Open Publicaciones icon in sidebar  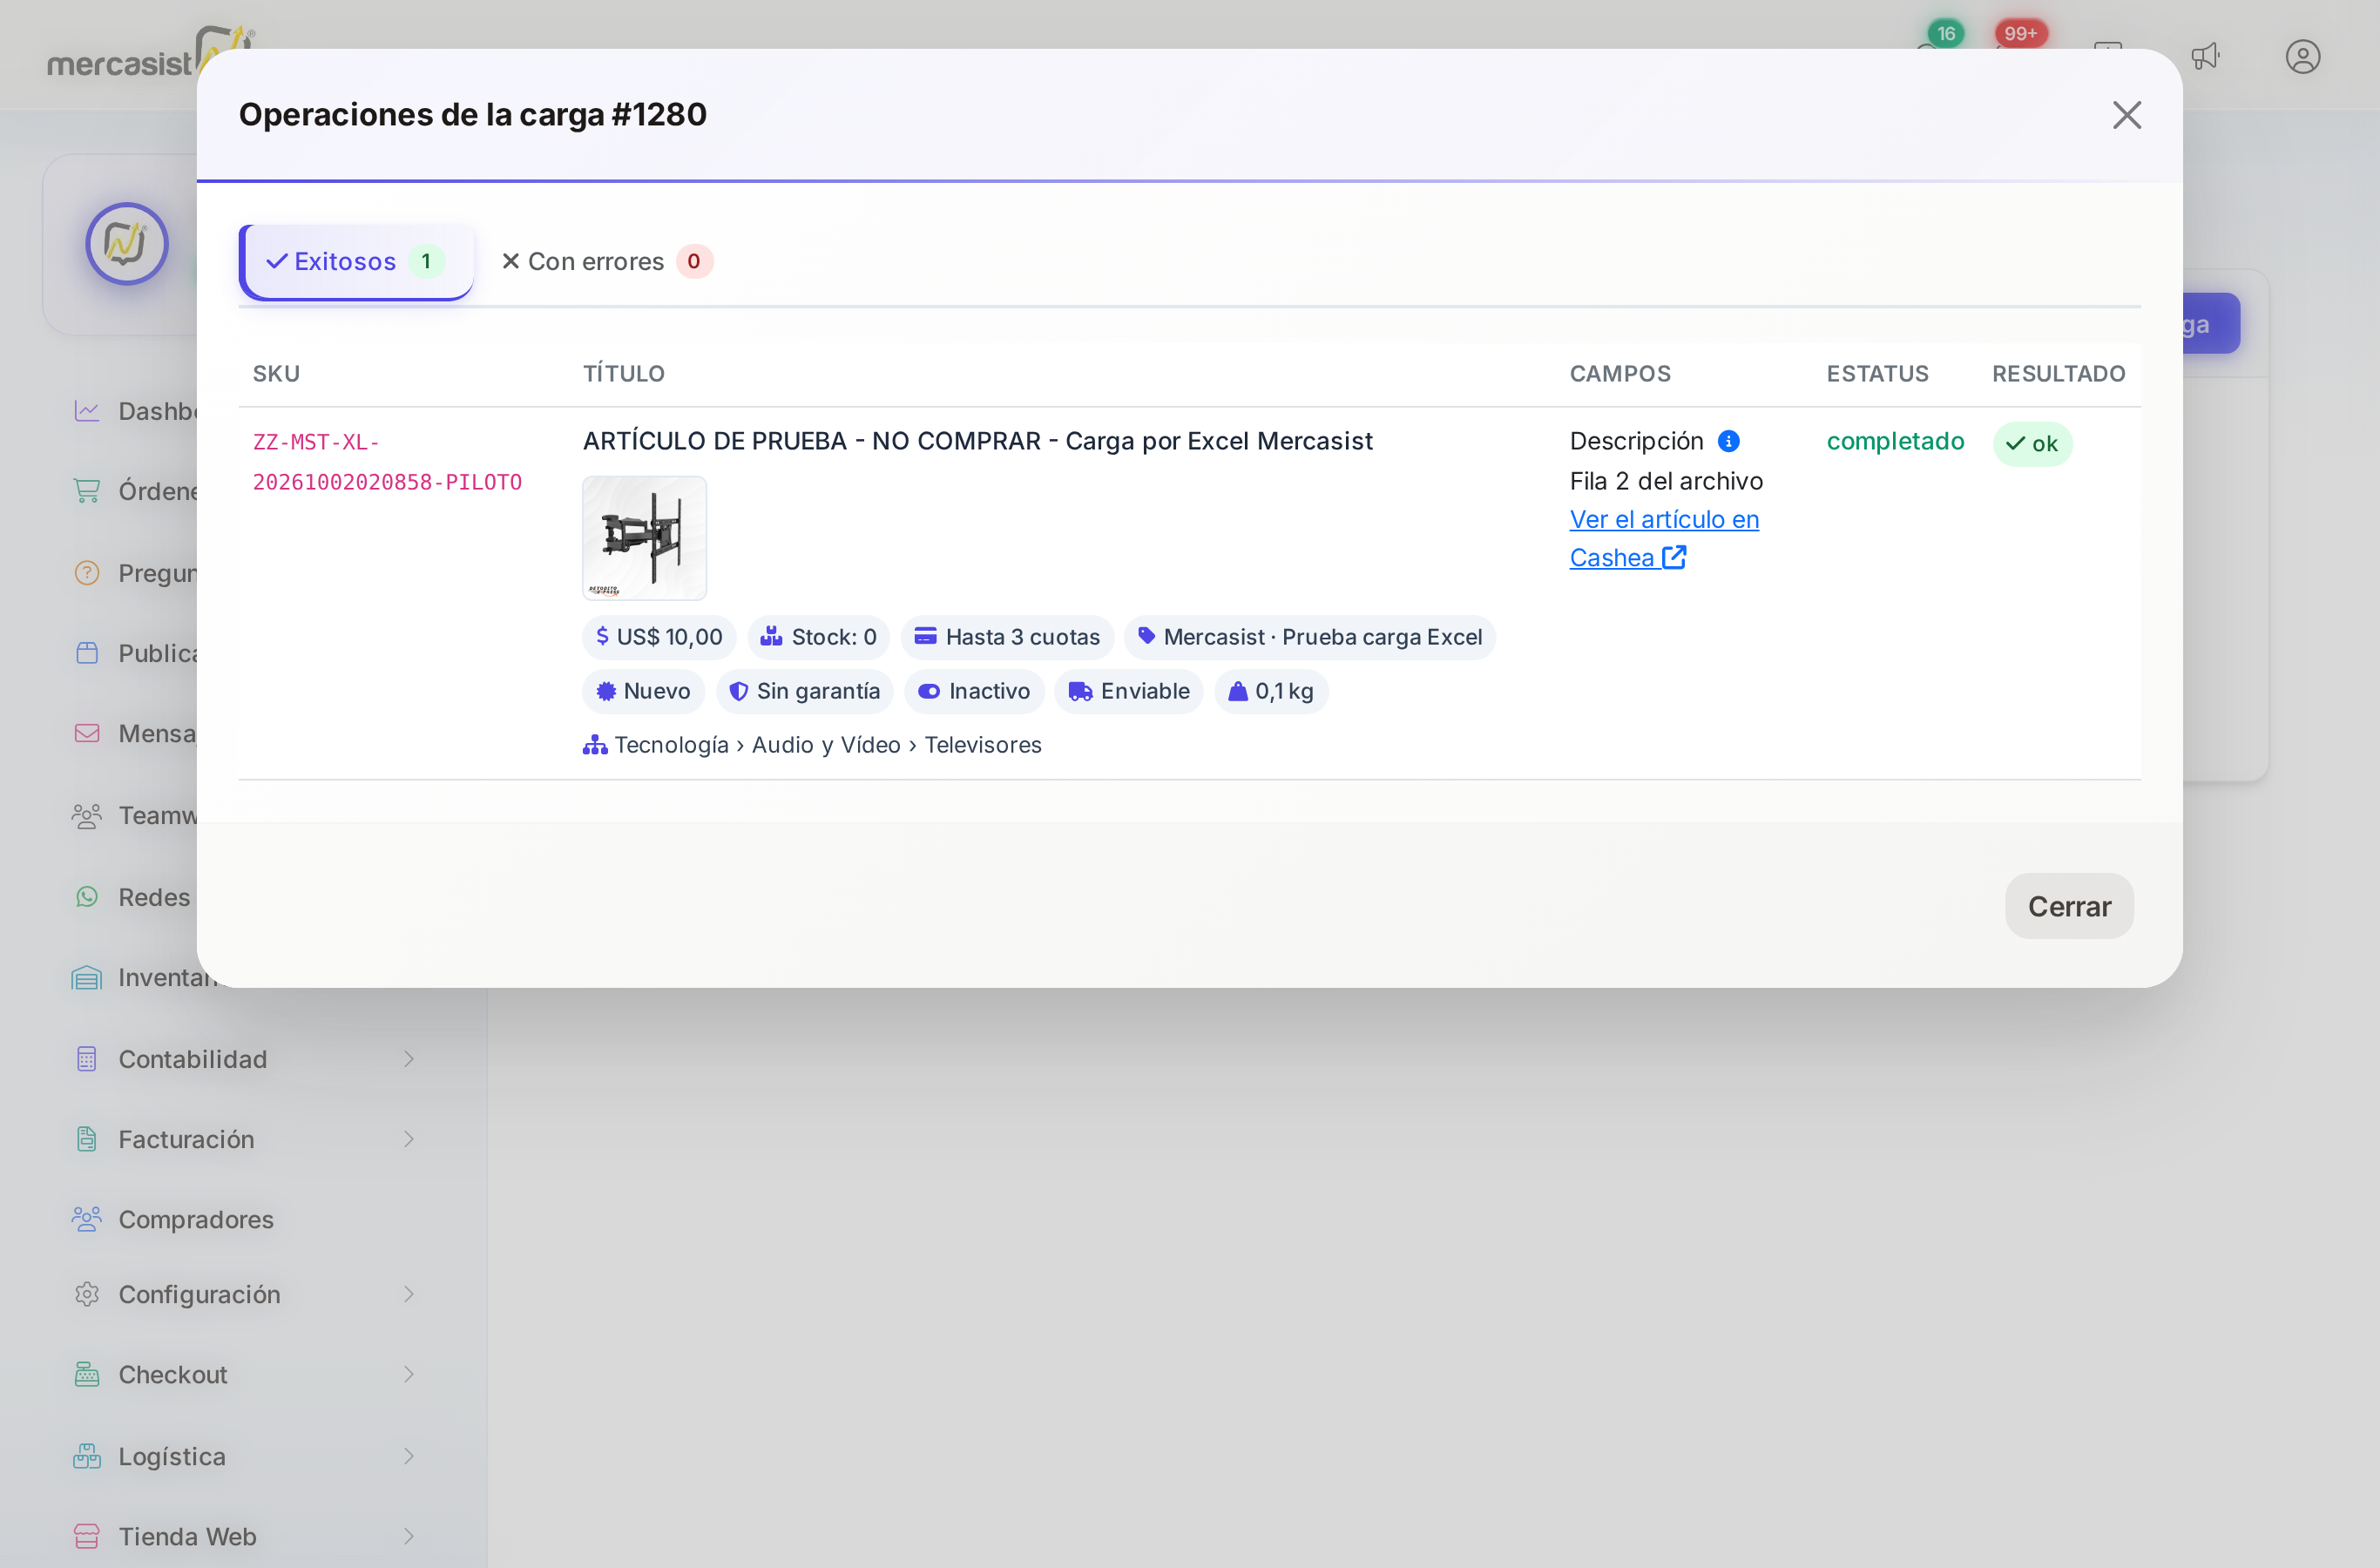87,653
